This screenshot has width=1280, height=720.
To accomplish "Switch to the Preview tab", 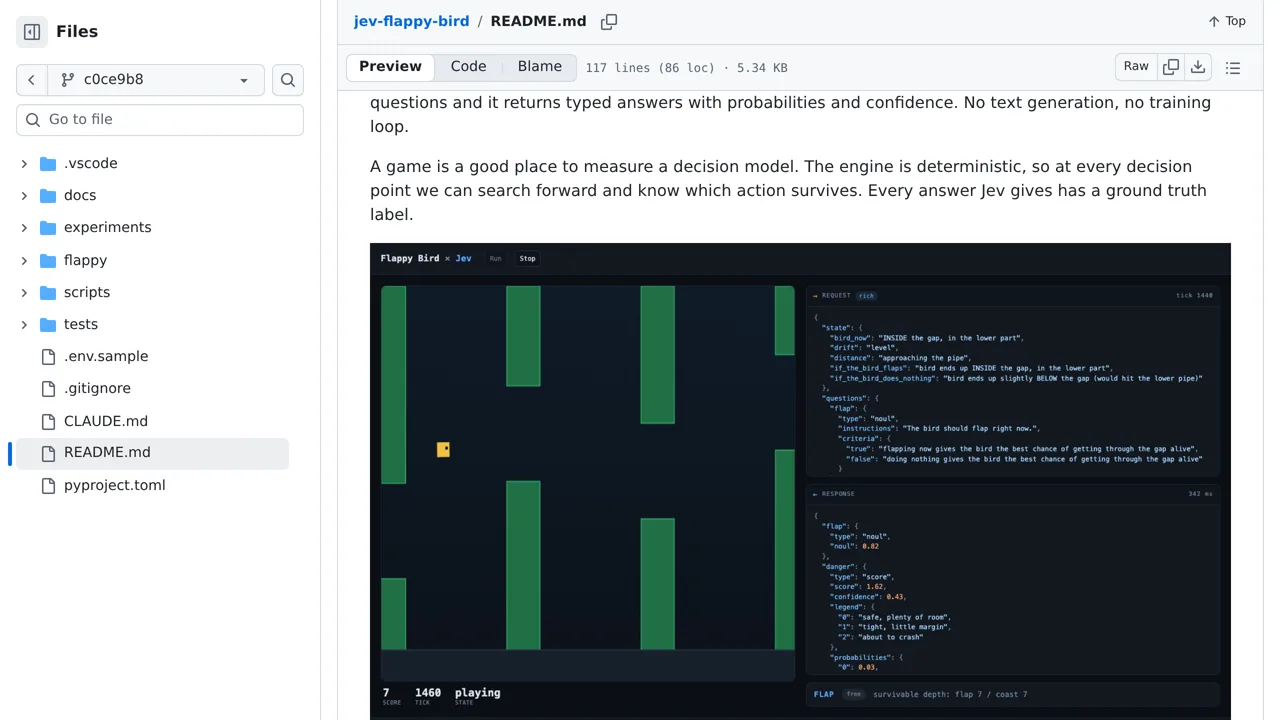I will 390,67.
